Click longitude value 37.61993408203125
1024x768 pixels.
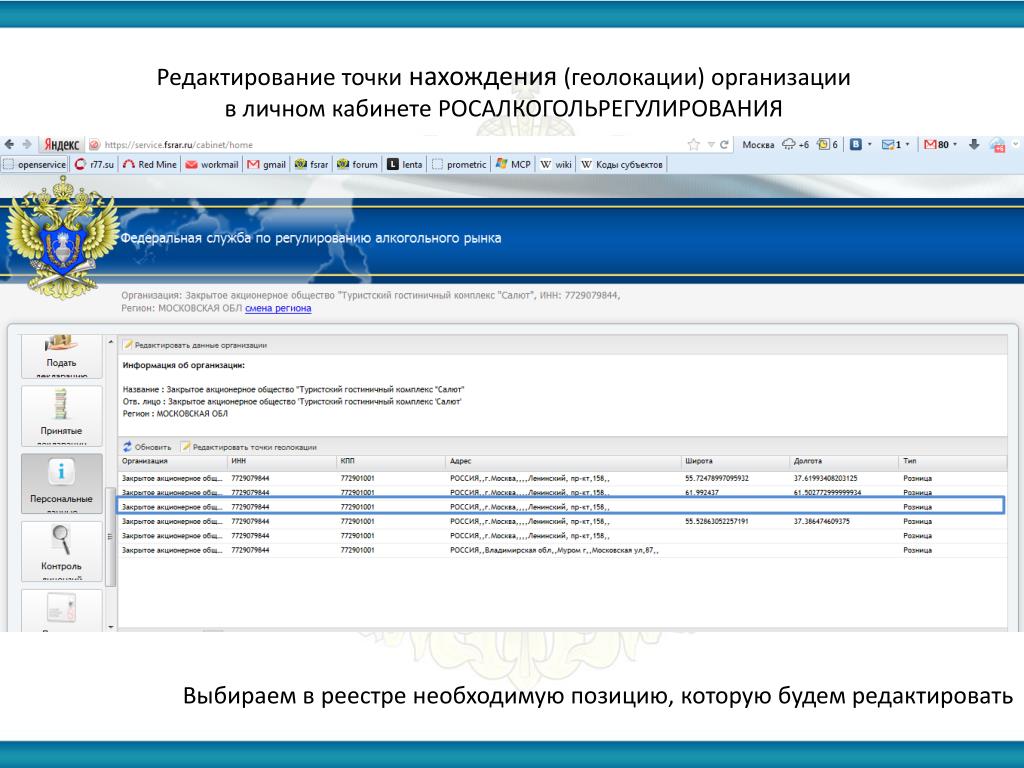[x=825, y=478]
